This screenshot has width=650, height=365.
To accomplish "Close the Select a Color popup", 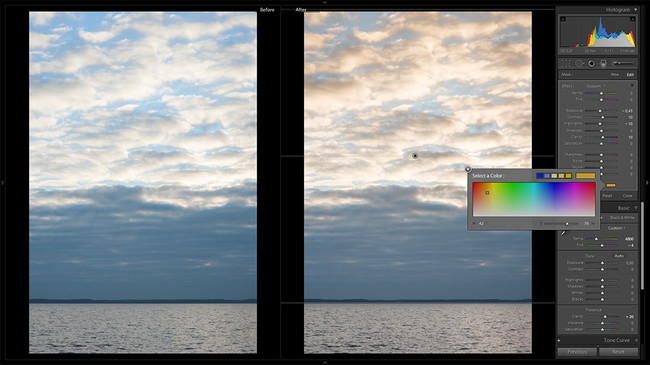I will click(x=468, y=169).
